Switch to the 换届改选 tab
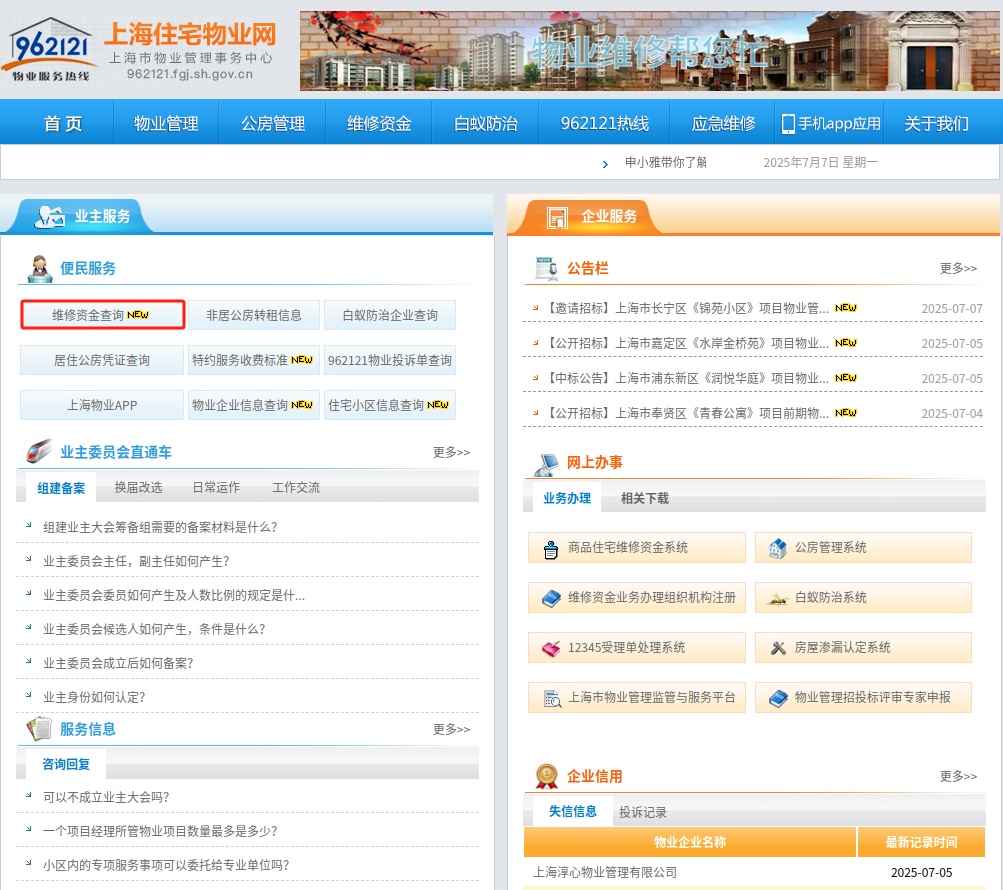This screenshot has width=1003, height=890. coord(138,487)
